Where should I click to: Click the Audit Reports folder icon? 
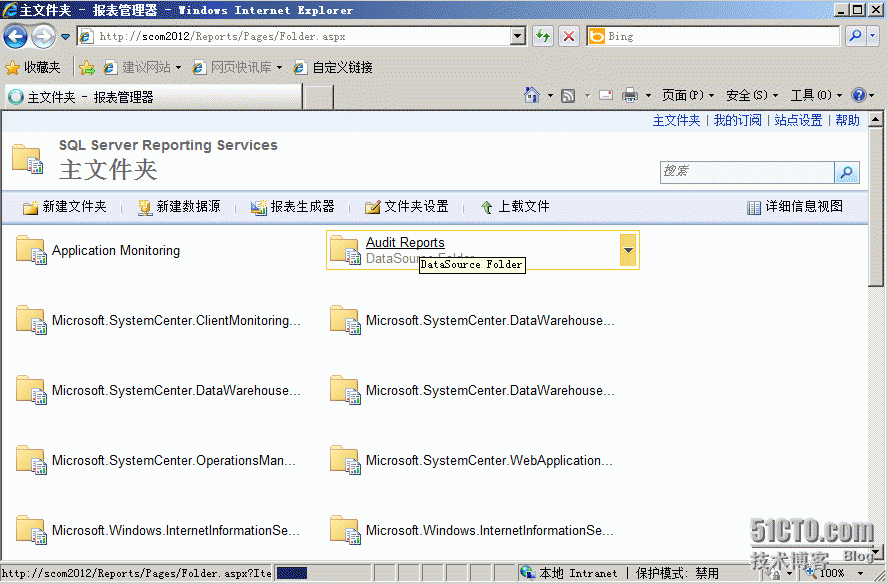[345, 250]
